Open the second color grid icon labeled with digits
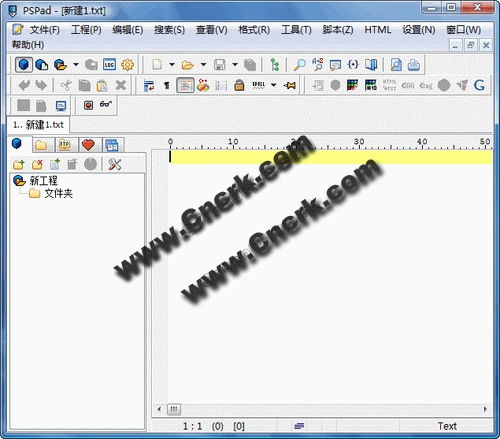The height and width of the screenshot is (439, 500). click(370, 85)
